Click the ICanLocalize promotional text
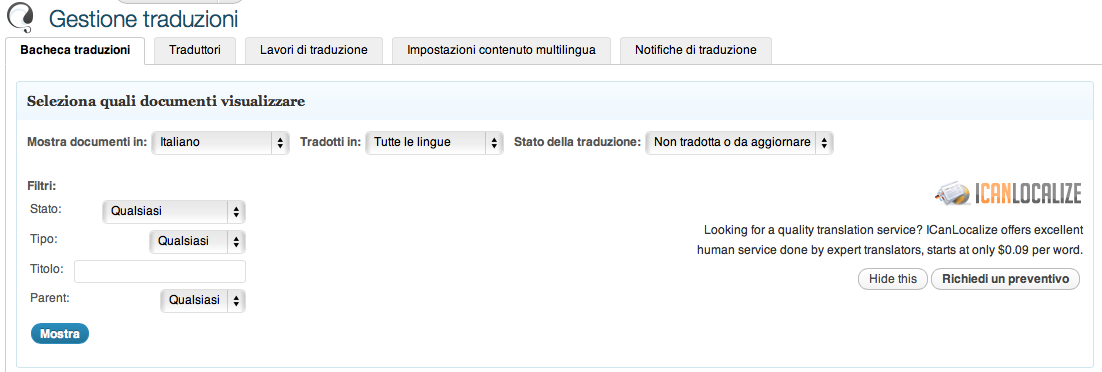1102x372 pixels. tap(890, 240)
